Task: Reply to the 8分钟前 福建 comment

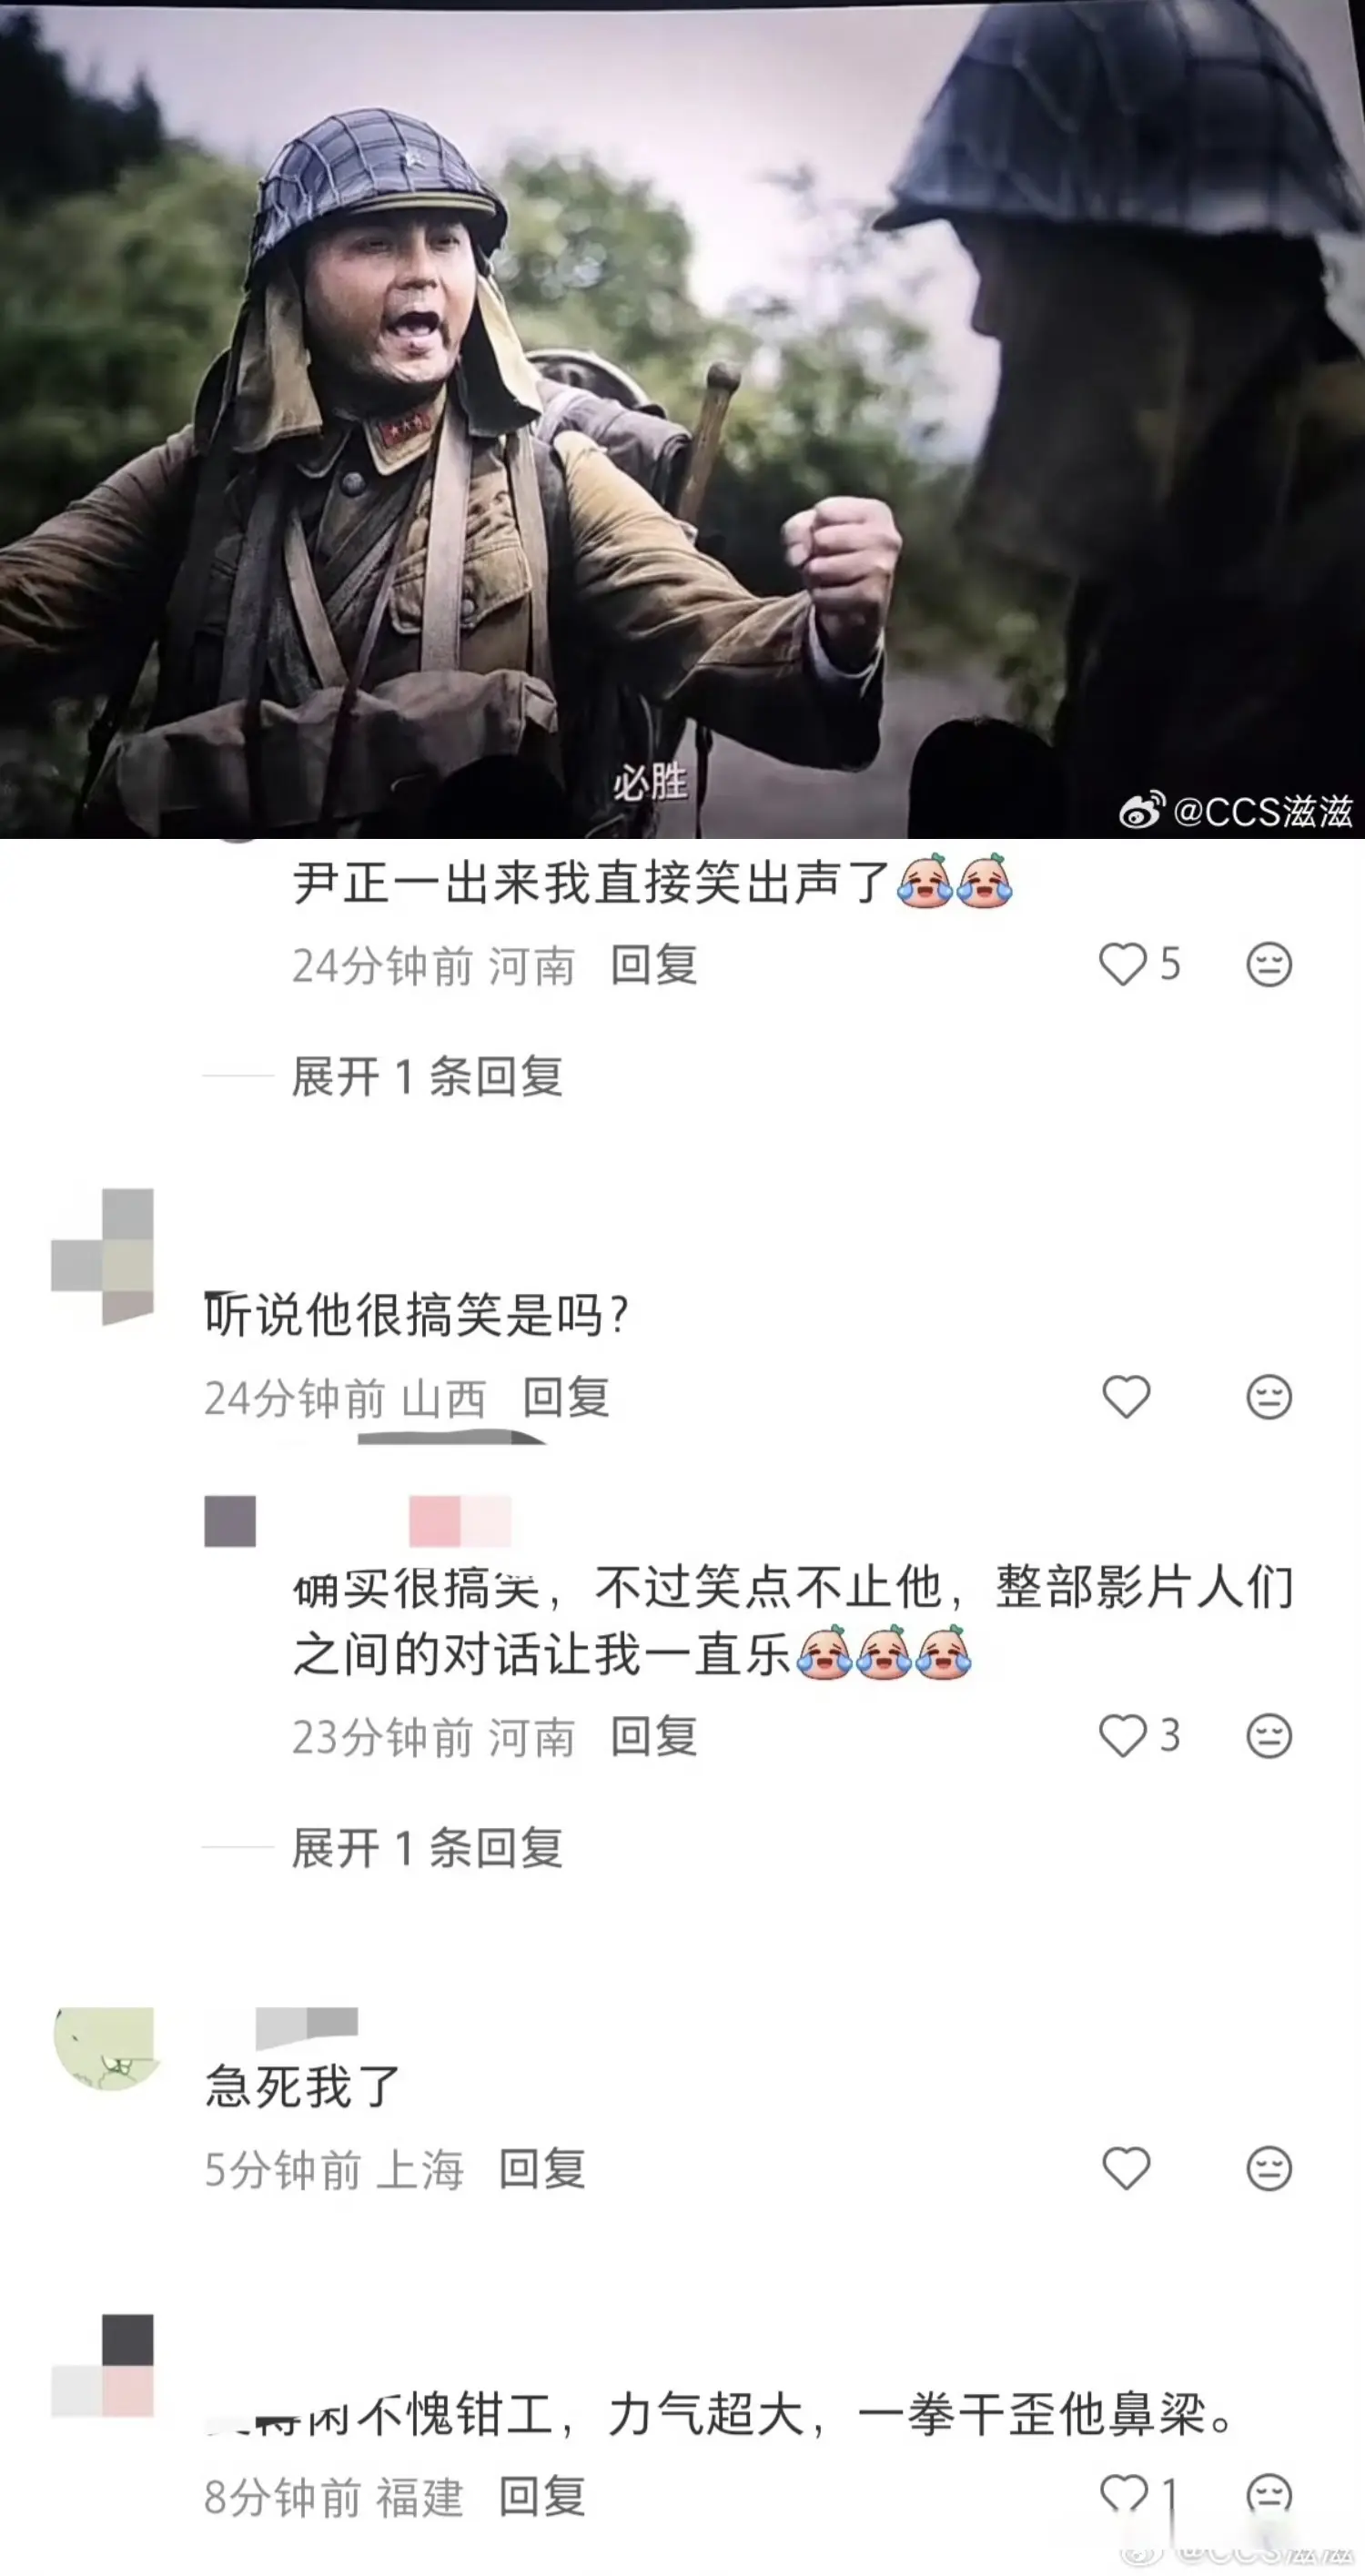Action: tap(542, 2497)
